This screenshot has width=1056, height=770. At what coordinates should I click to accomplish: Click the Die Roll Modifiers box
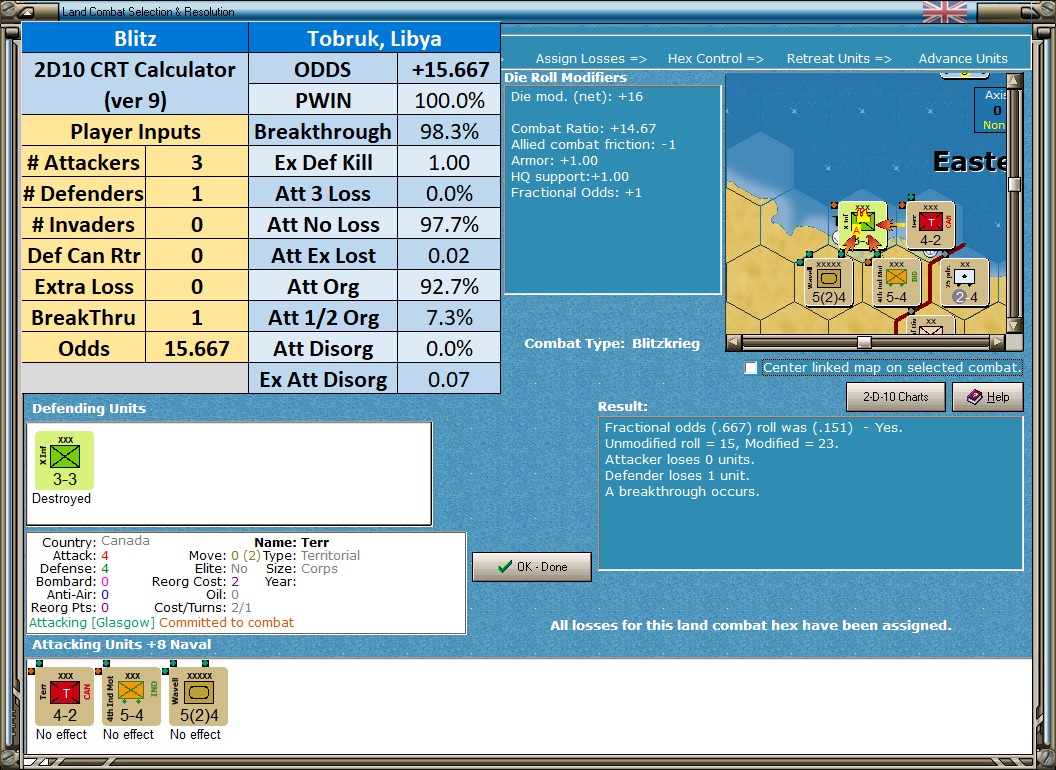[613, 190]
